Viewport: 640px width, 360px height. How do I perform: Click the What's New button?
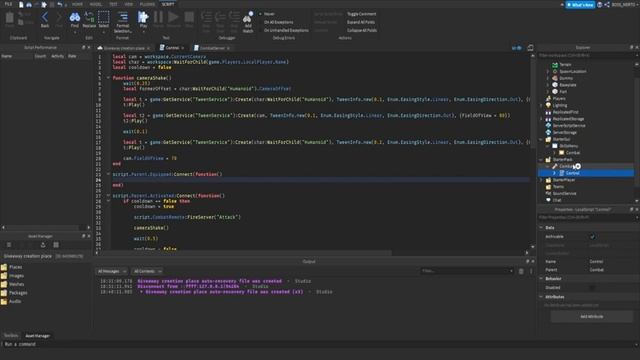tap(580, 4)
